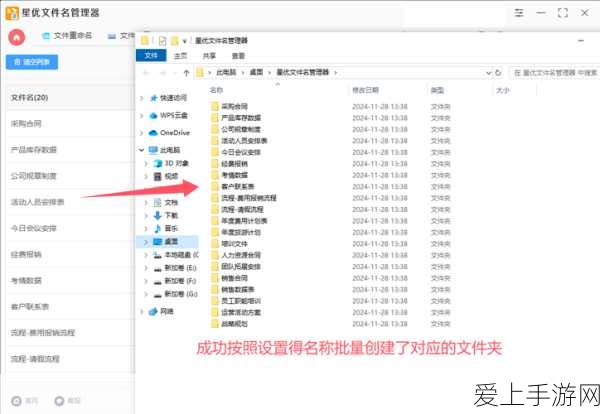This screenshot has width=600, height=414.
Task: Click the 客户联系表 folder icon in Explorer
Action: click(215, 187)
